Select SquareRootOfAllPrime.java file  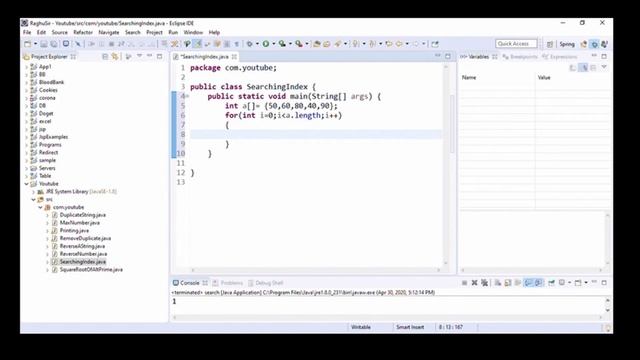tap(91, 270)
